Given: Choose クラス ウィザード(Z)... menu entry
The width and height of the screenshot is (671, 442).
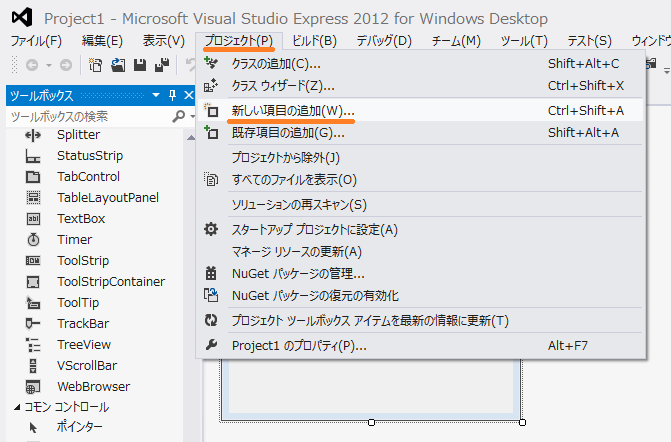Looking at the screenshot, I should [x=420, y=86].
